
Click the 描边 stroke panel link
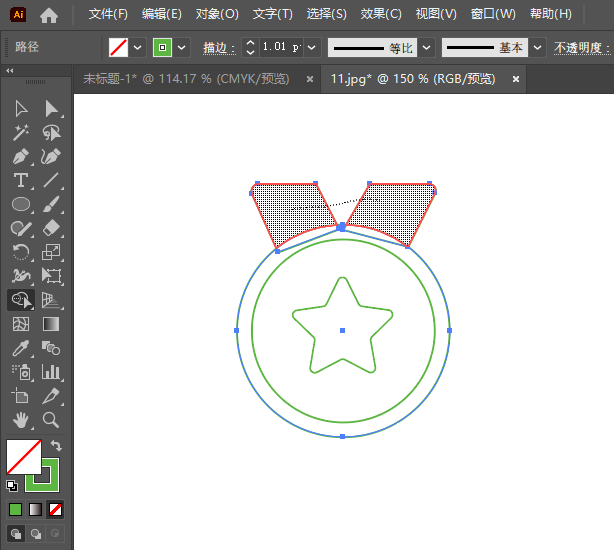217,48
